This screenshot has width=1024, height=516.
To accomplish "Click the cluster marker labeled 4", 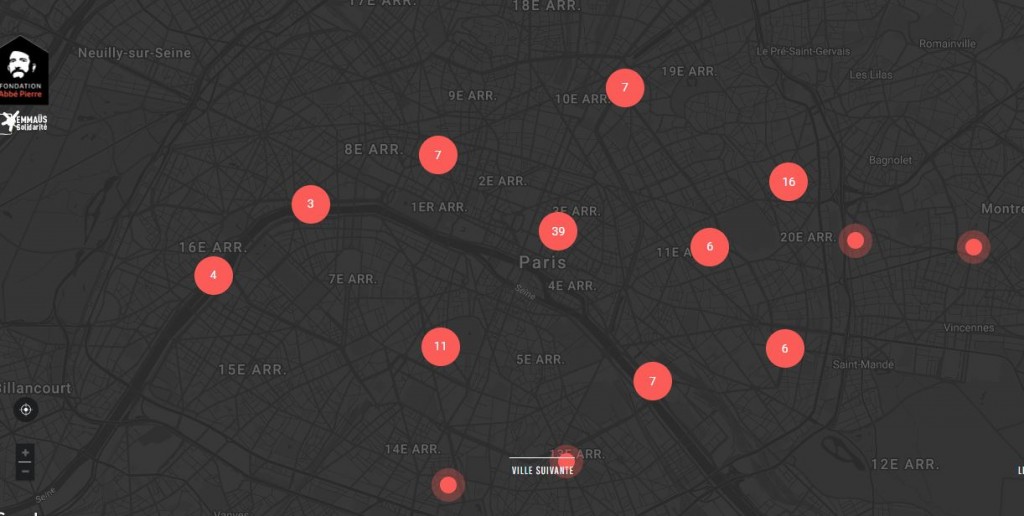I will 213,275.
